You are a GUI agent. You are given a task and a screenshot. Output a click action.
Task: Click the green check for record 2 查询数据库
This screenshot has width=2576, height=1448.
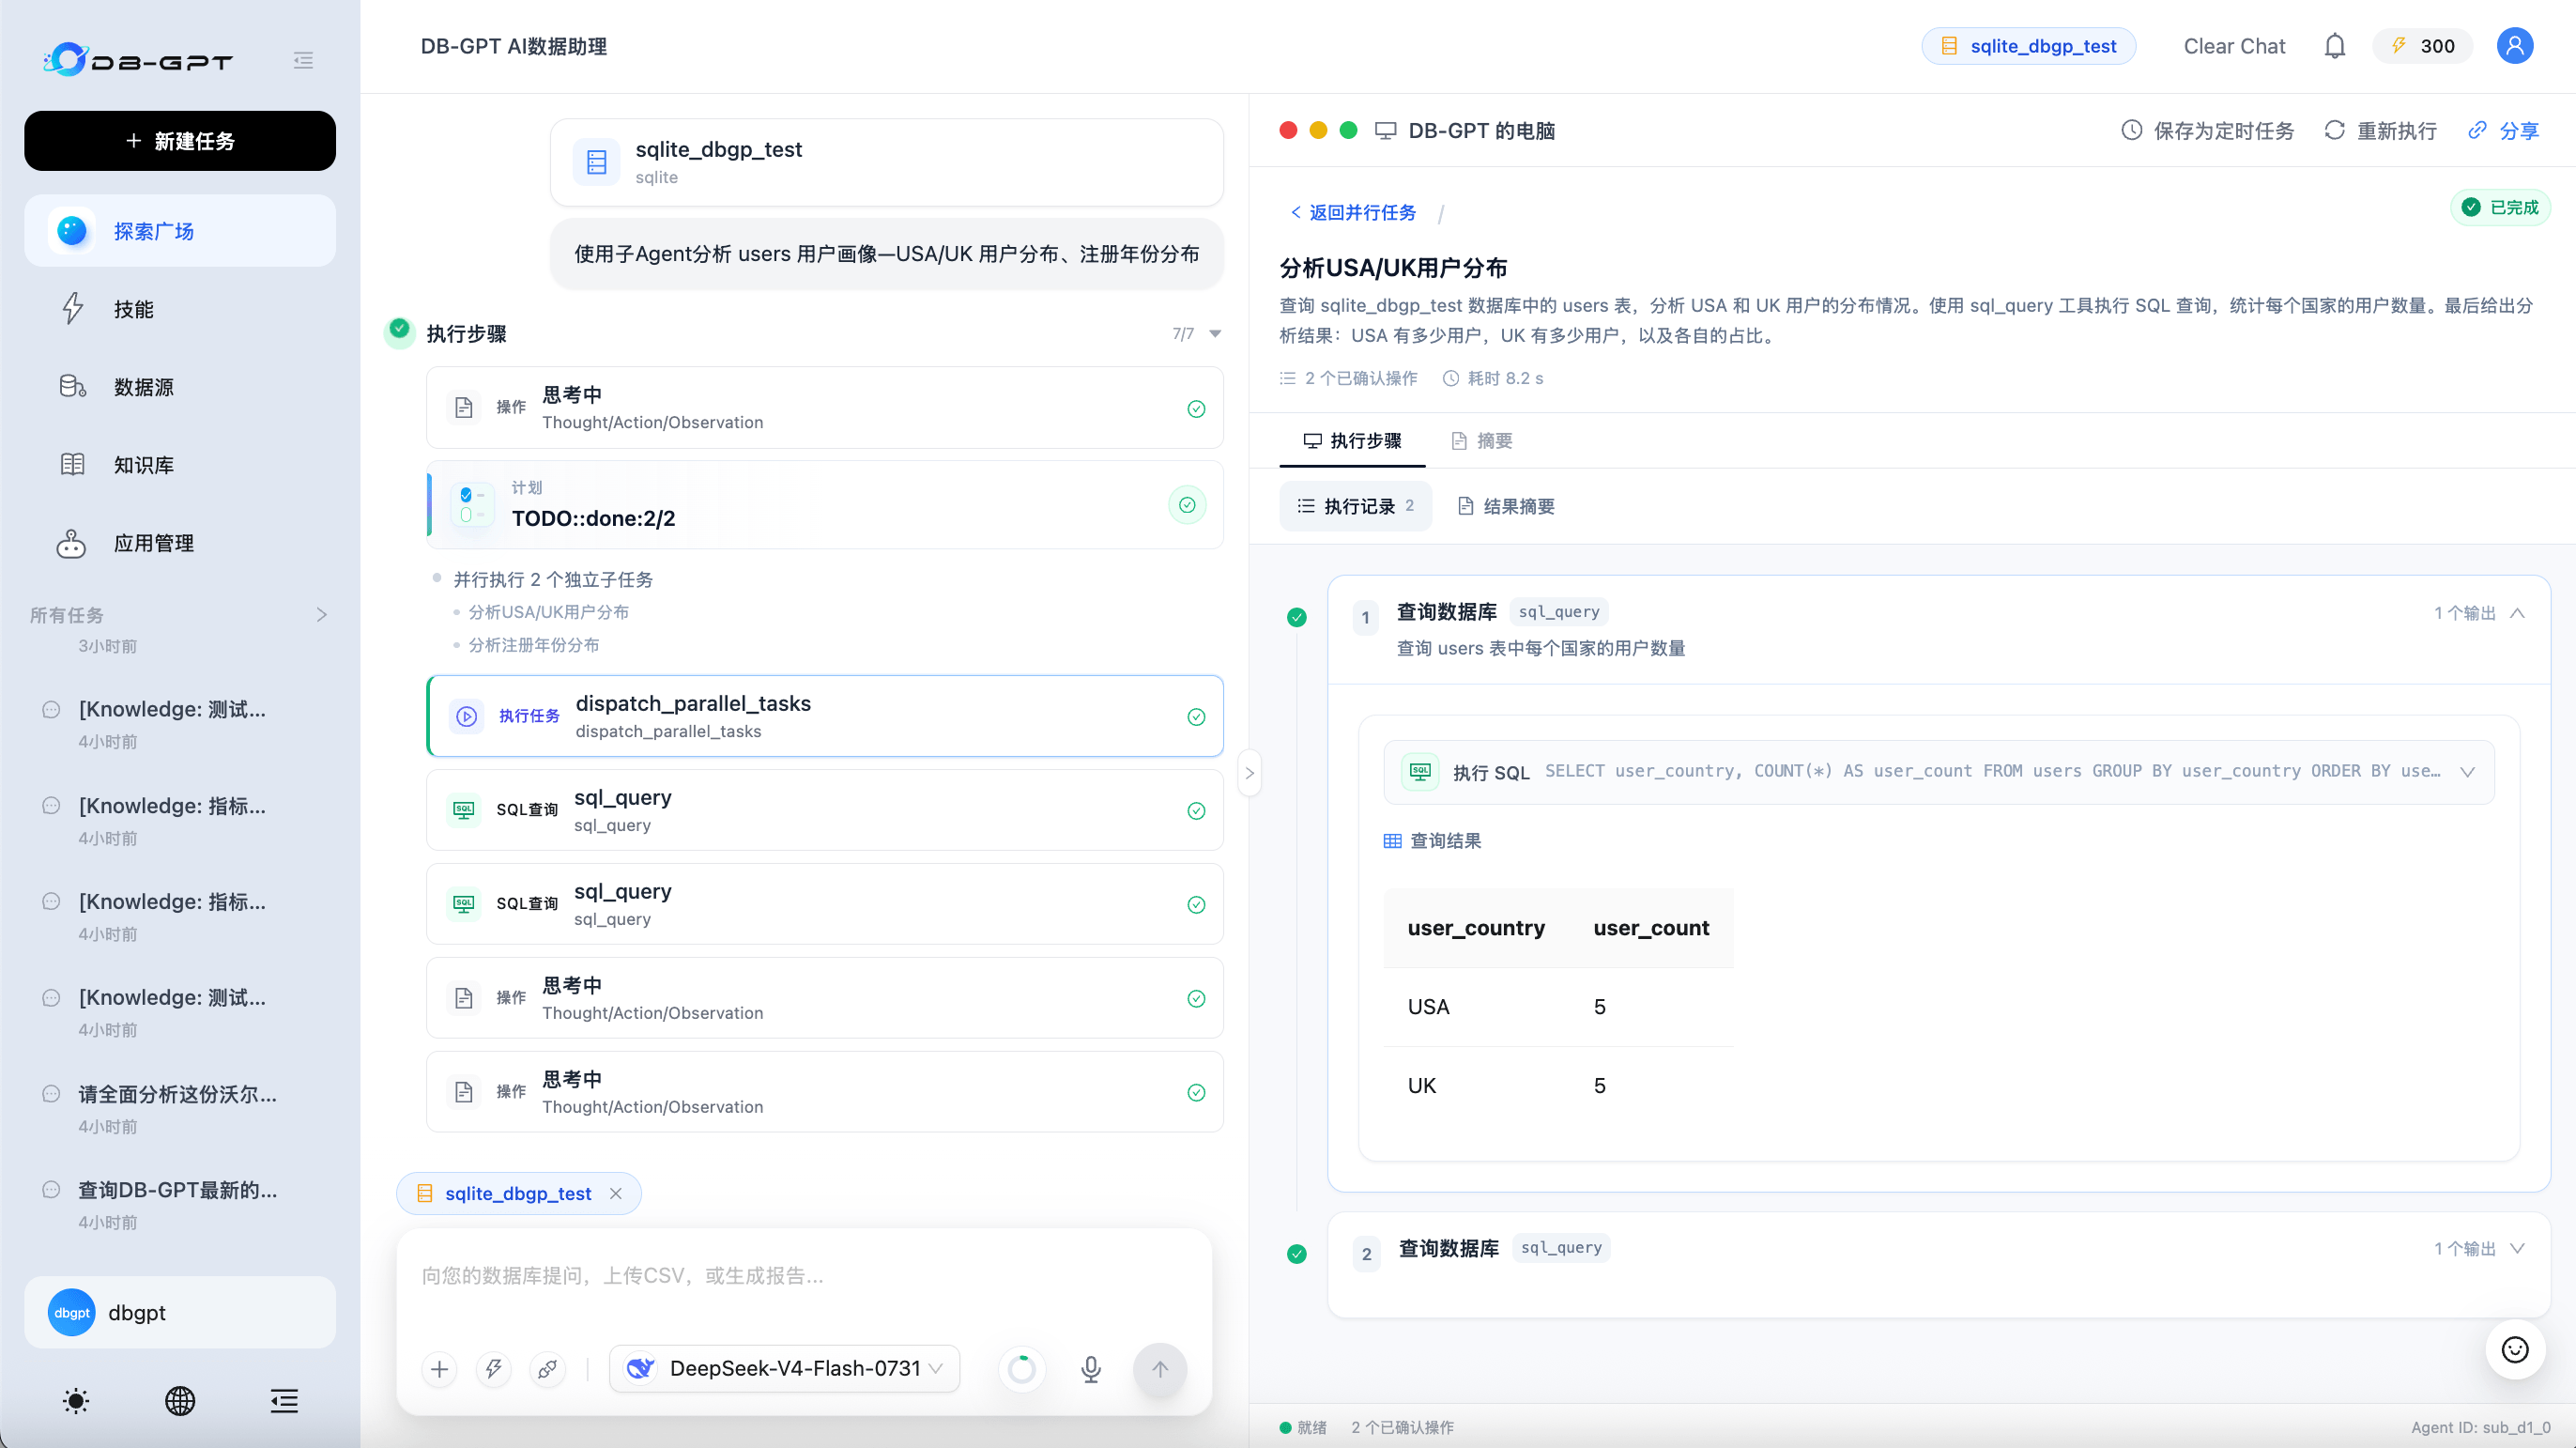coord(1297,1253)
